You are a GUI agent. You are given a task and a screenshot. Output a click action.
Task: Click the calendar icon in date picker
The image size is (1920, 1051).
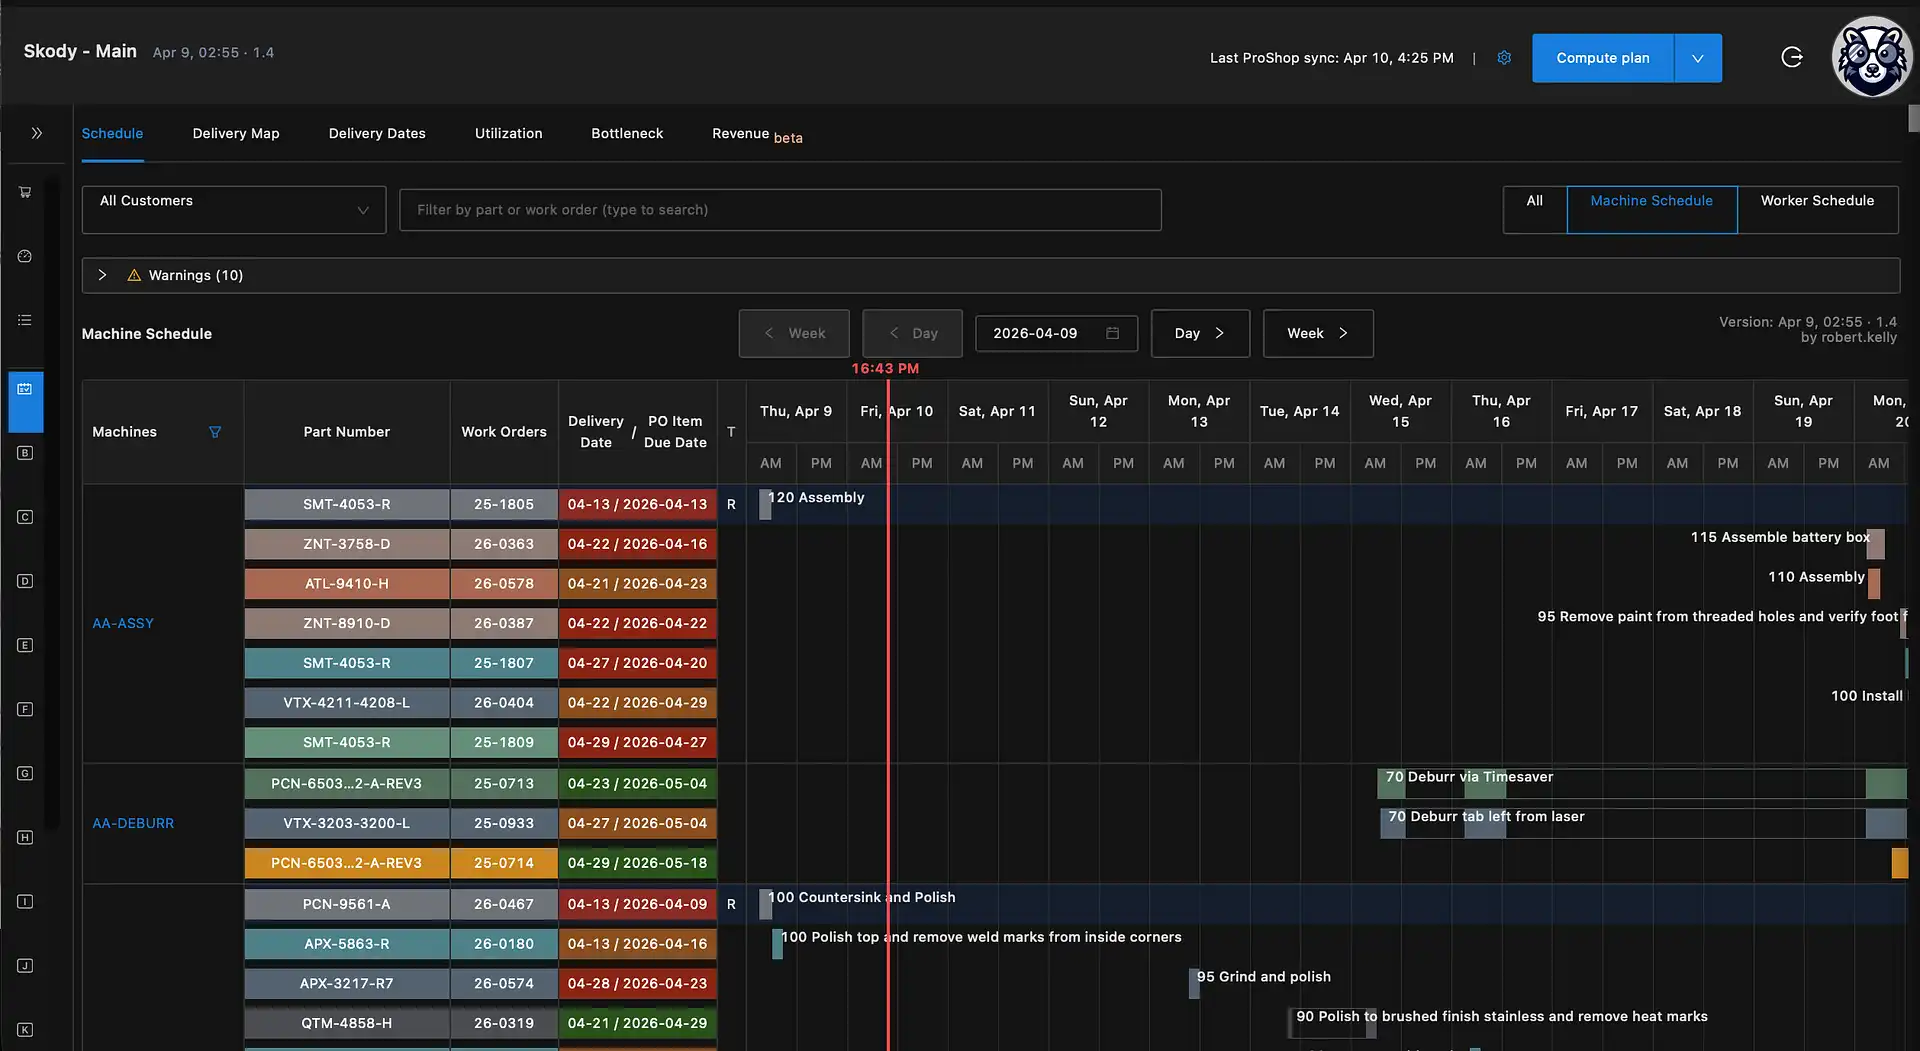point(1112,333)
